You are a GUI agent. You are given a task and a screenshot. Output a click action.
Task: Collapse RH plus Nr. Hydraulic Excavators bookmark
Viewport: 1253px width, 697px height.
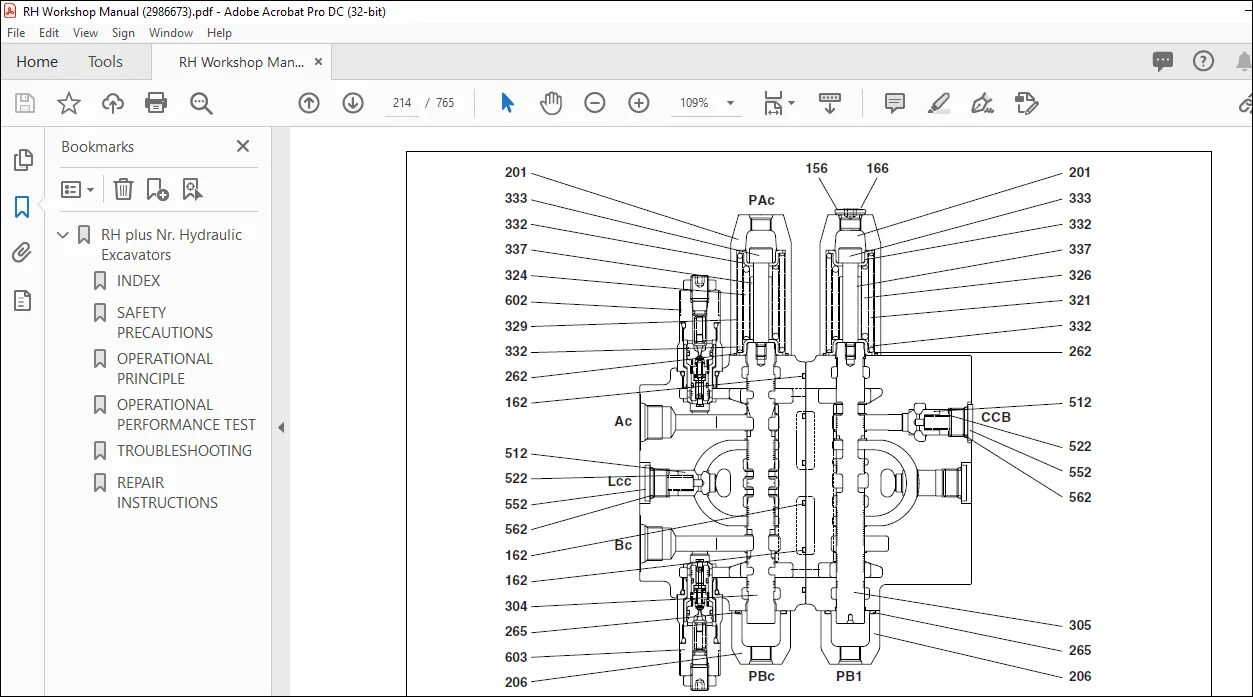pyautogui.click(x=64, y=235)
